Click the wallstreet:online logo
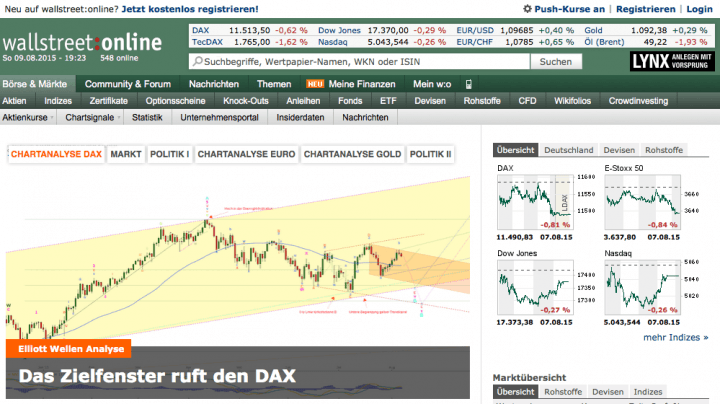Viewport: 720px width, 404px height. tap(82, 42)
